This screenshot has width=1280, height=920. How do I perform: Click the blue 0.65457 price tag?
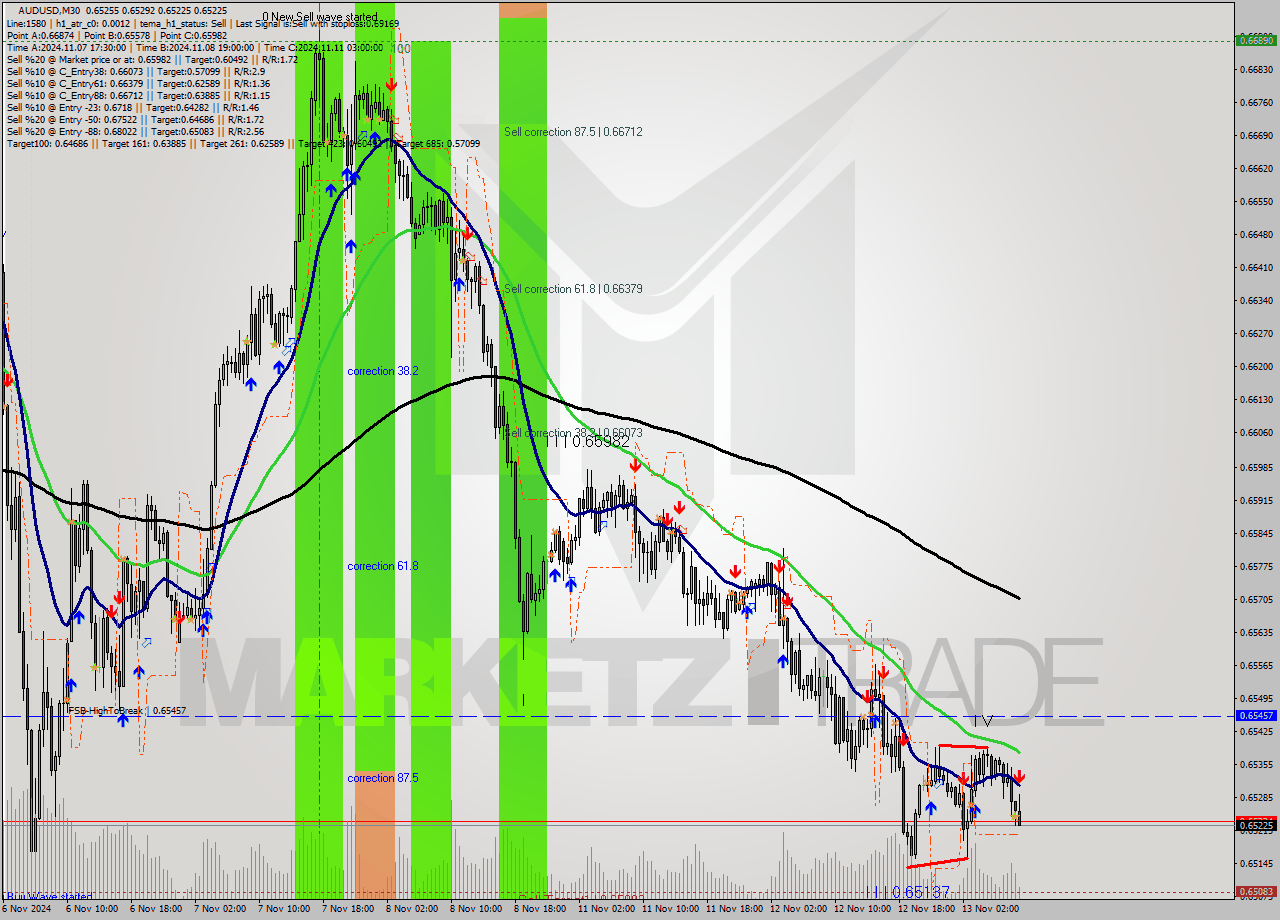click(x=1256, y=716)
